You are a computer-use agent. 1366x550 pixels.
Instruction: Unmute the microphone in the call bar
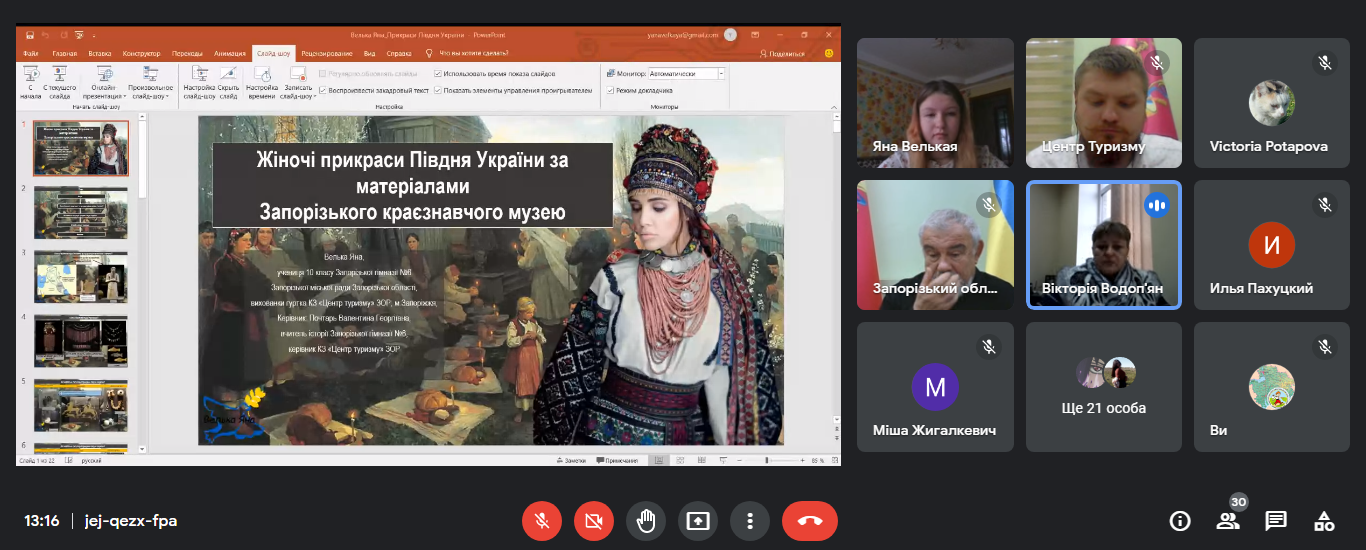pos(542,521)
